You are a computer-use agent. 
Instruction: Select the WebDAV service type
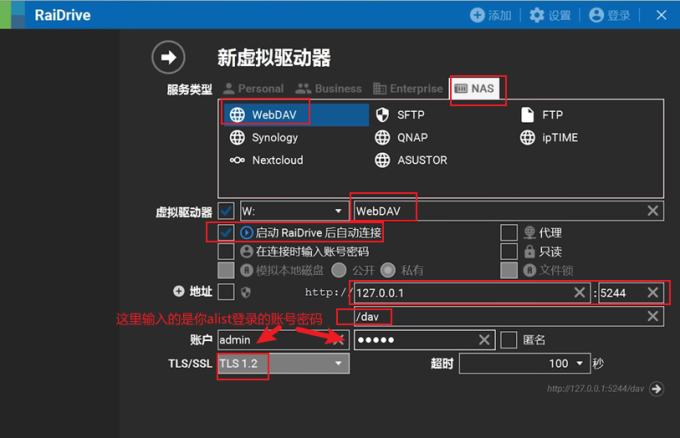point(295,114)
